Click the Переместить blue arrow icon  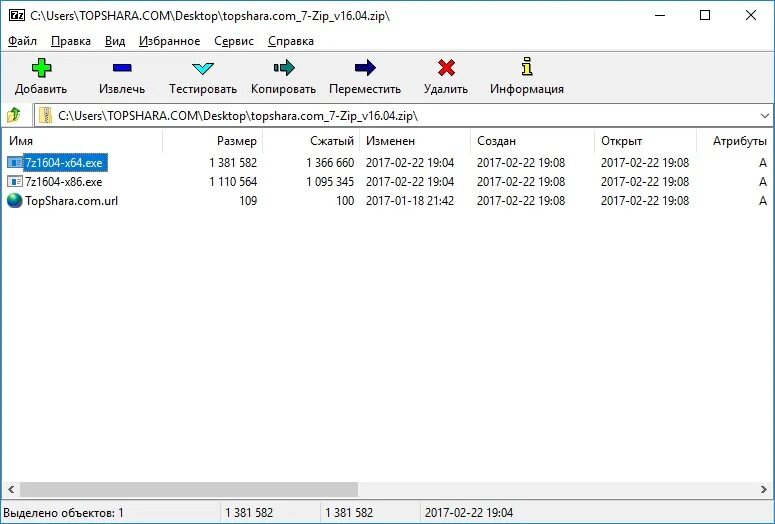tap(365, 68)
